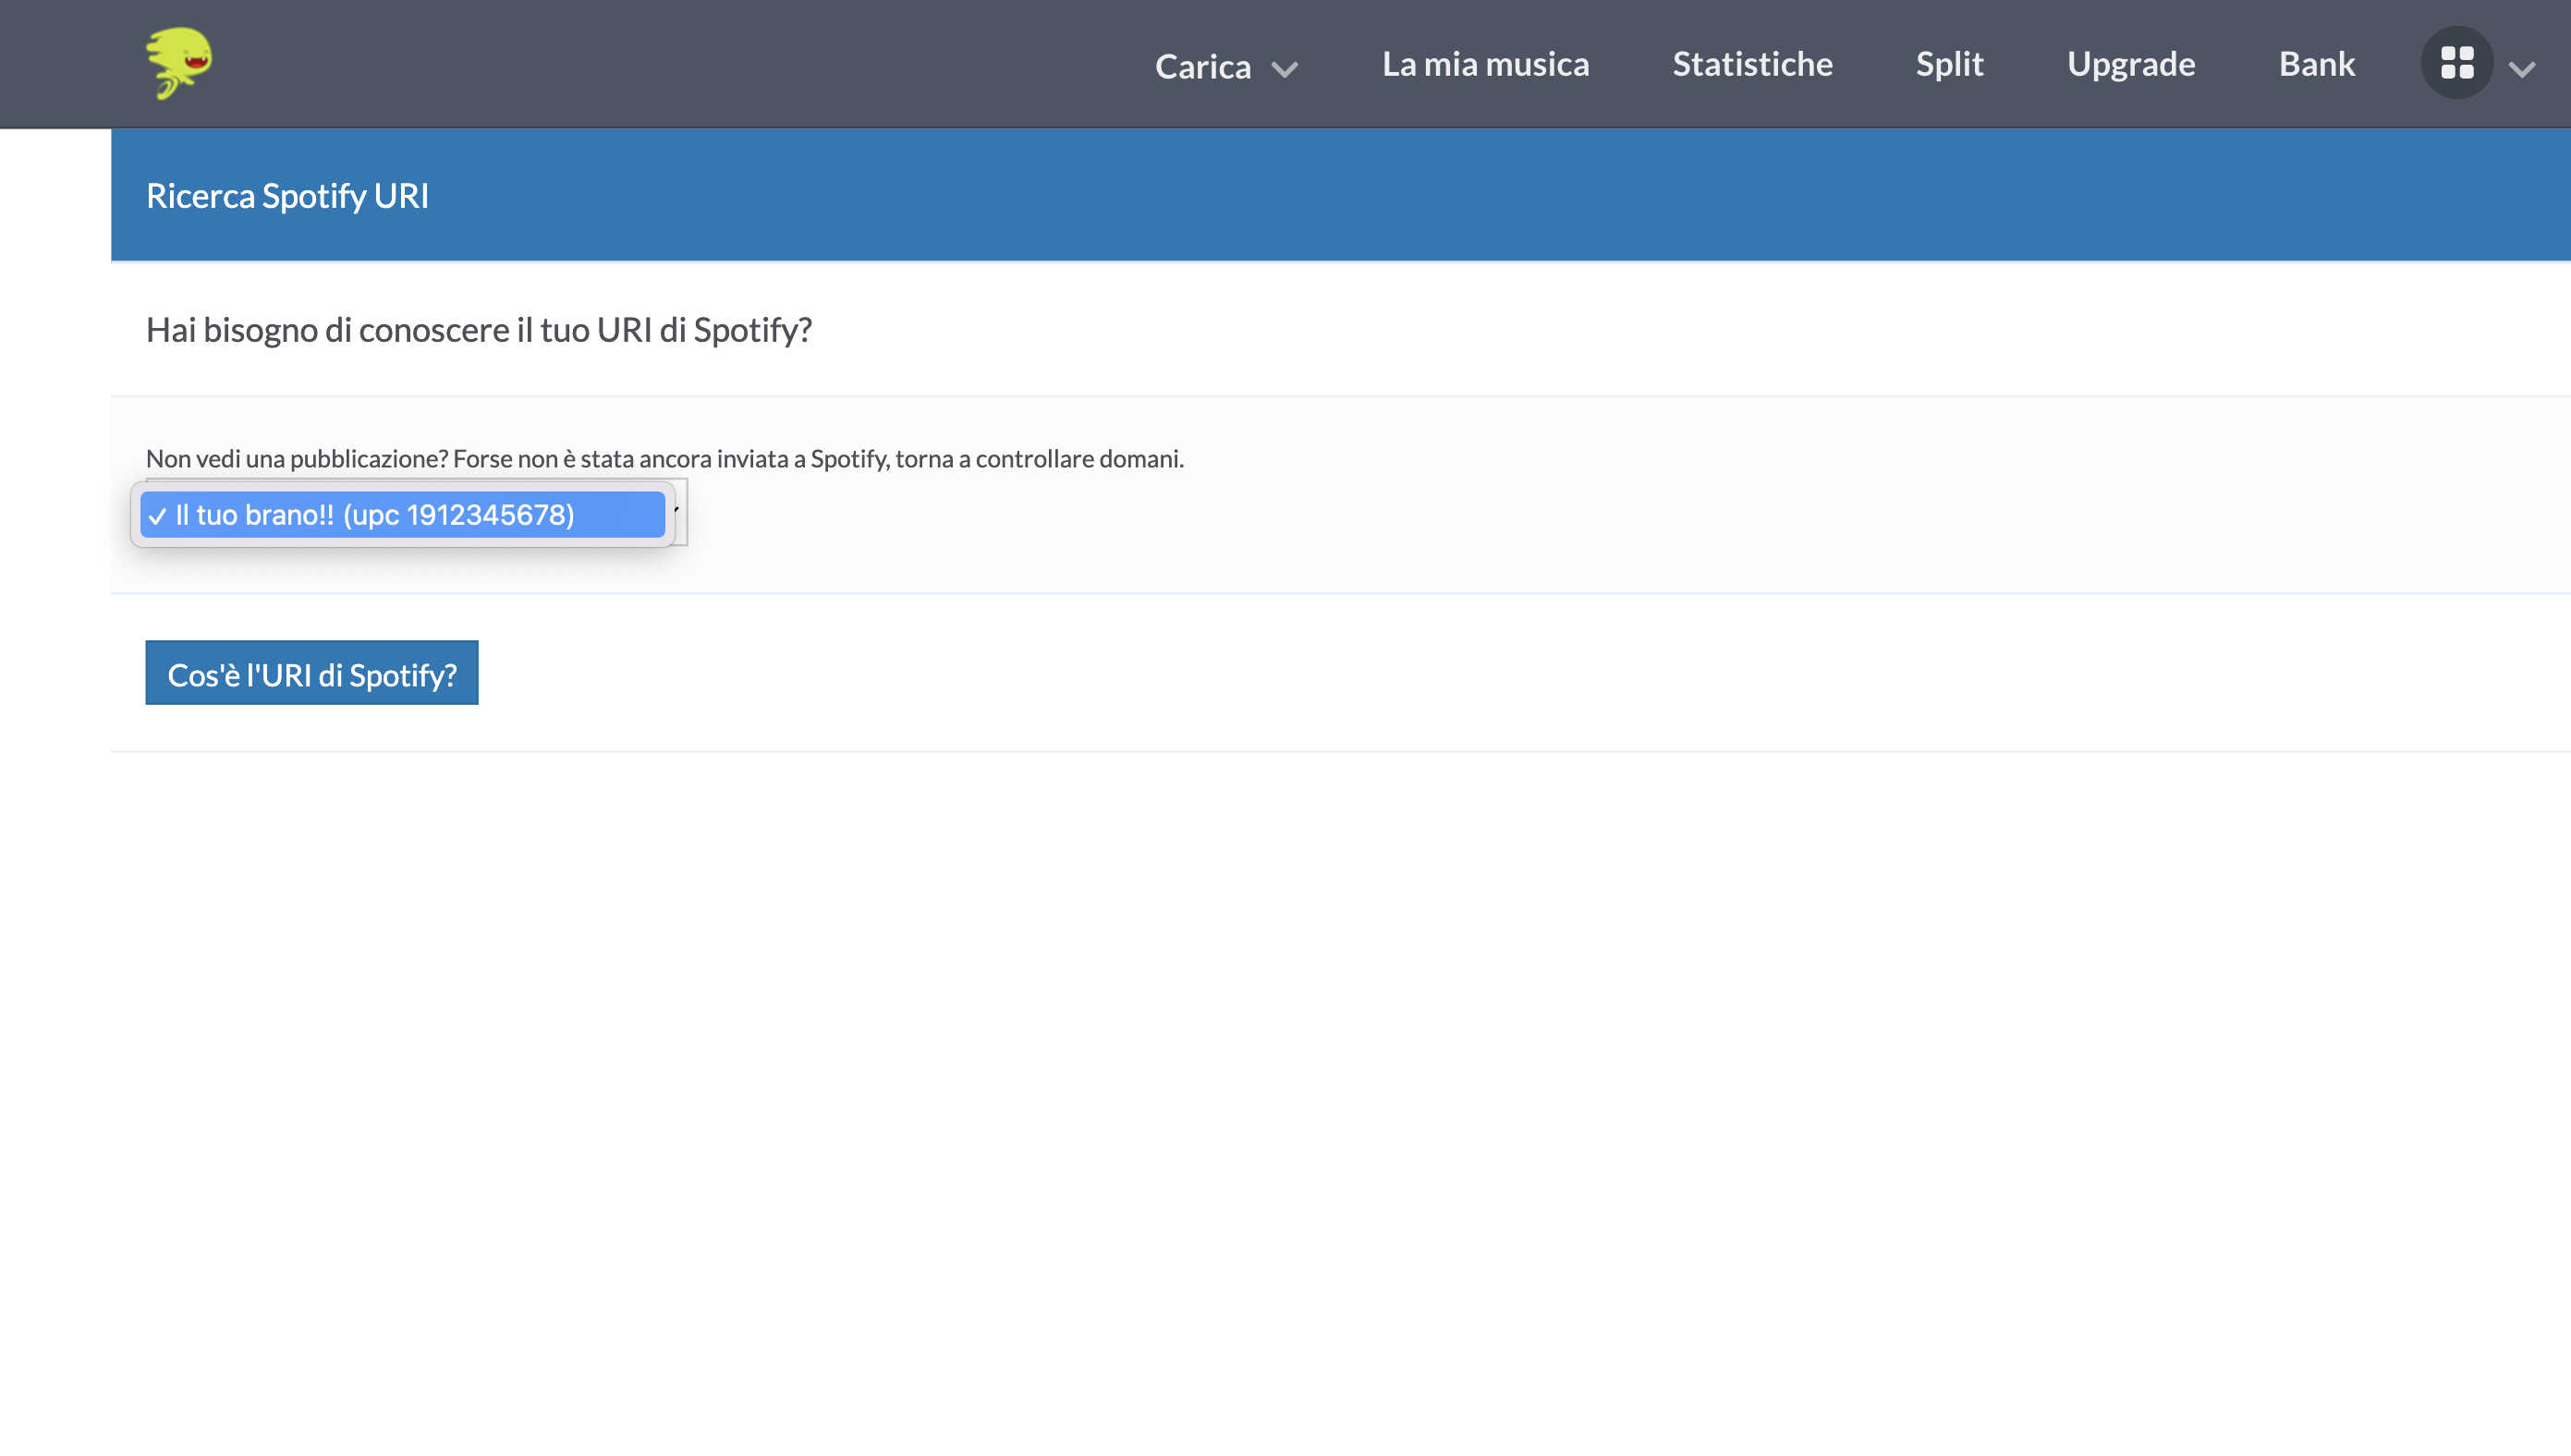Open the Carica menu
The height and width of the screenshot is (1456, 2571).
click(x=1203, y=66)
